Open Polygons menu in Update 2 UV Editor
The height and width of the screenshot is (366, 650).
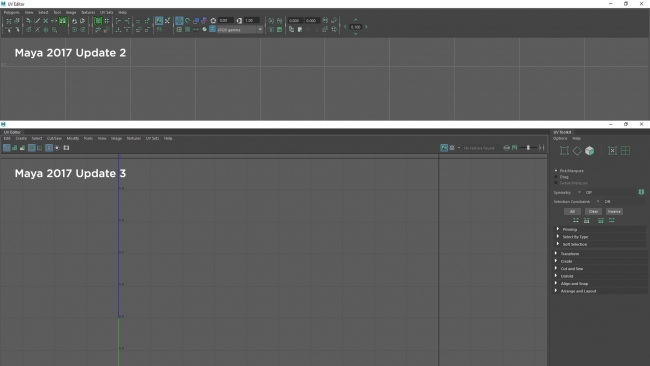pos(12,12)
